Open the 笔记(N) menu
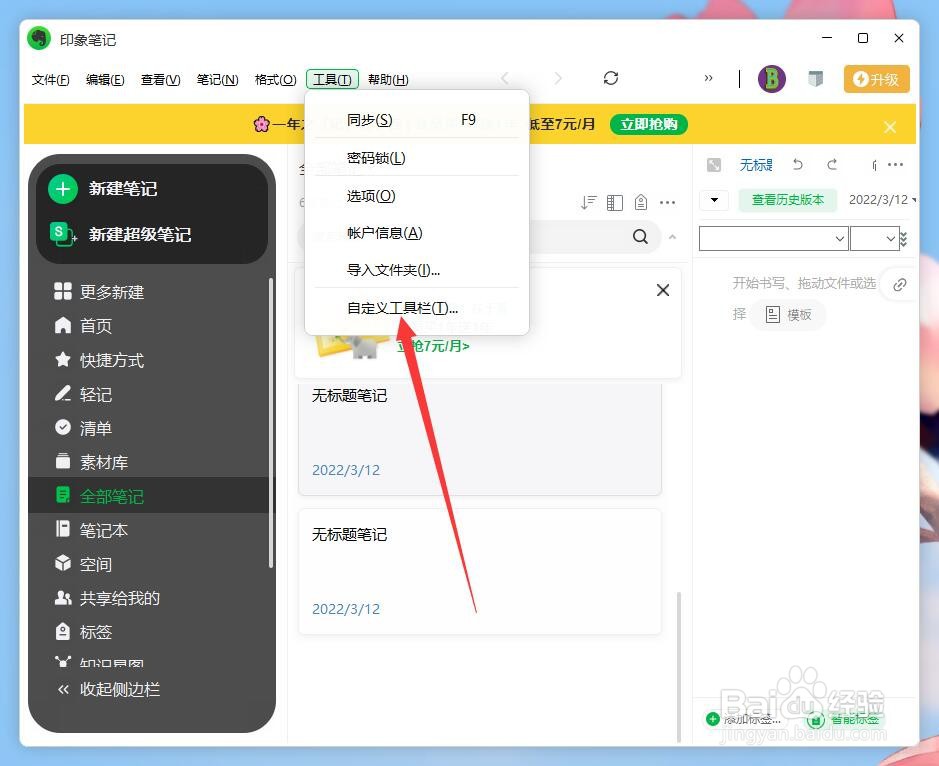 pyautogui.click(x=217, y=80)
